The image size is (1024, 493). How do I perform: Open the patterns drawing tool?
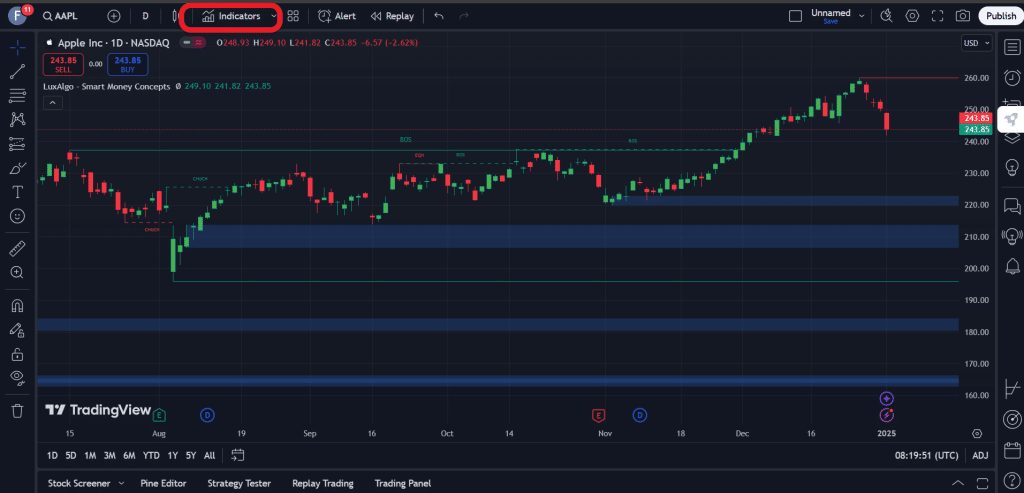[x=18, y=119]
